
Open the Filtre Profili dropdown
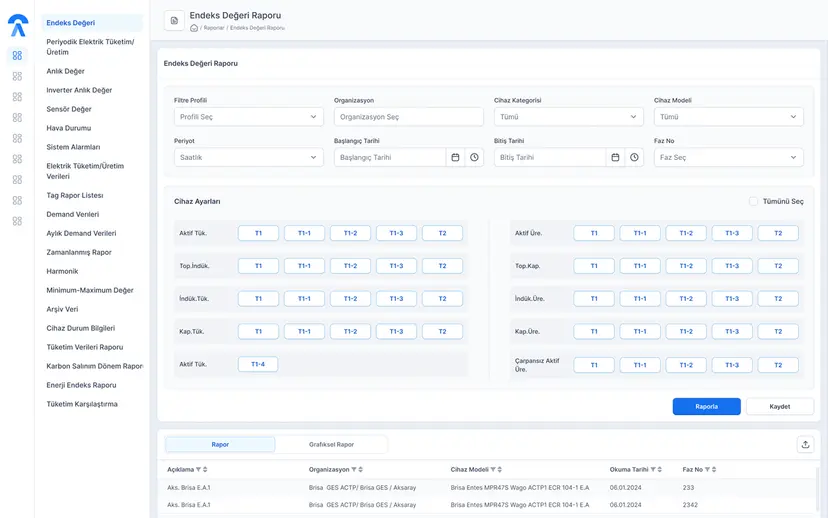click(249, 117)
